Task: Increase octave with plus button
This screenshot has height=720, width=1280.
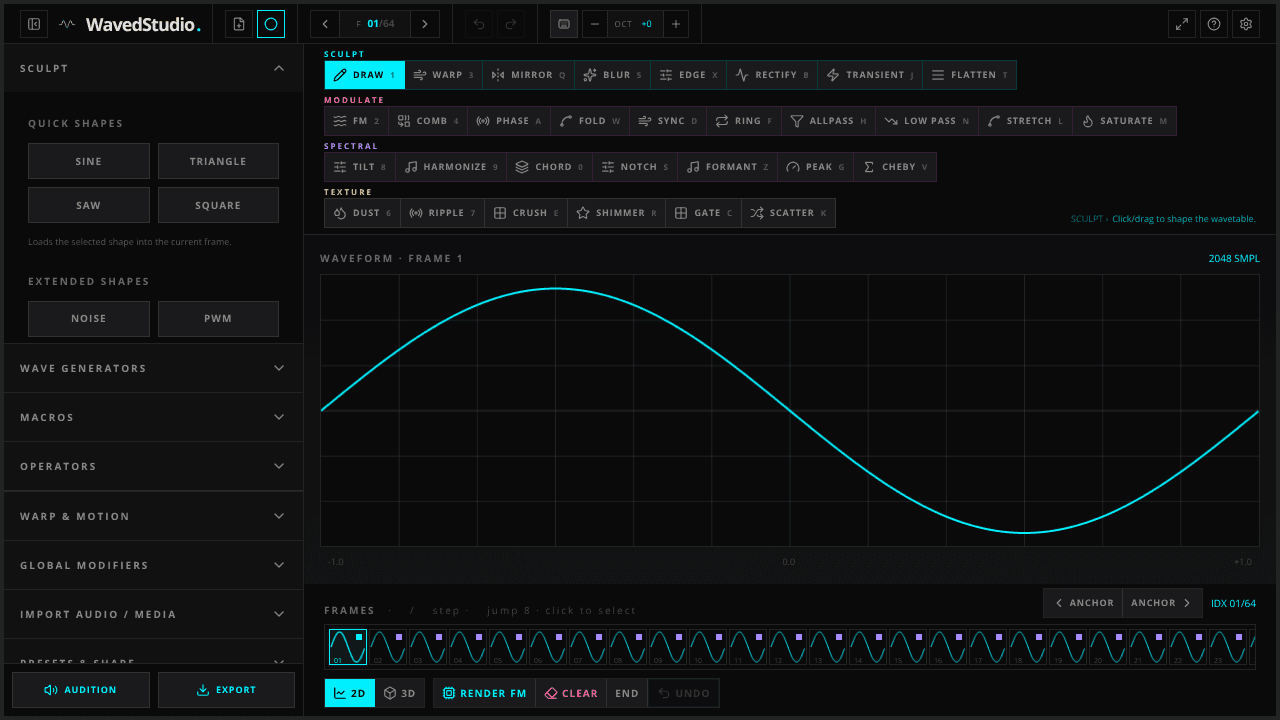Action: [x=675, y=24]
